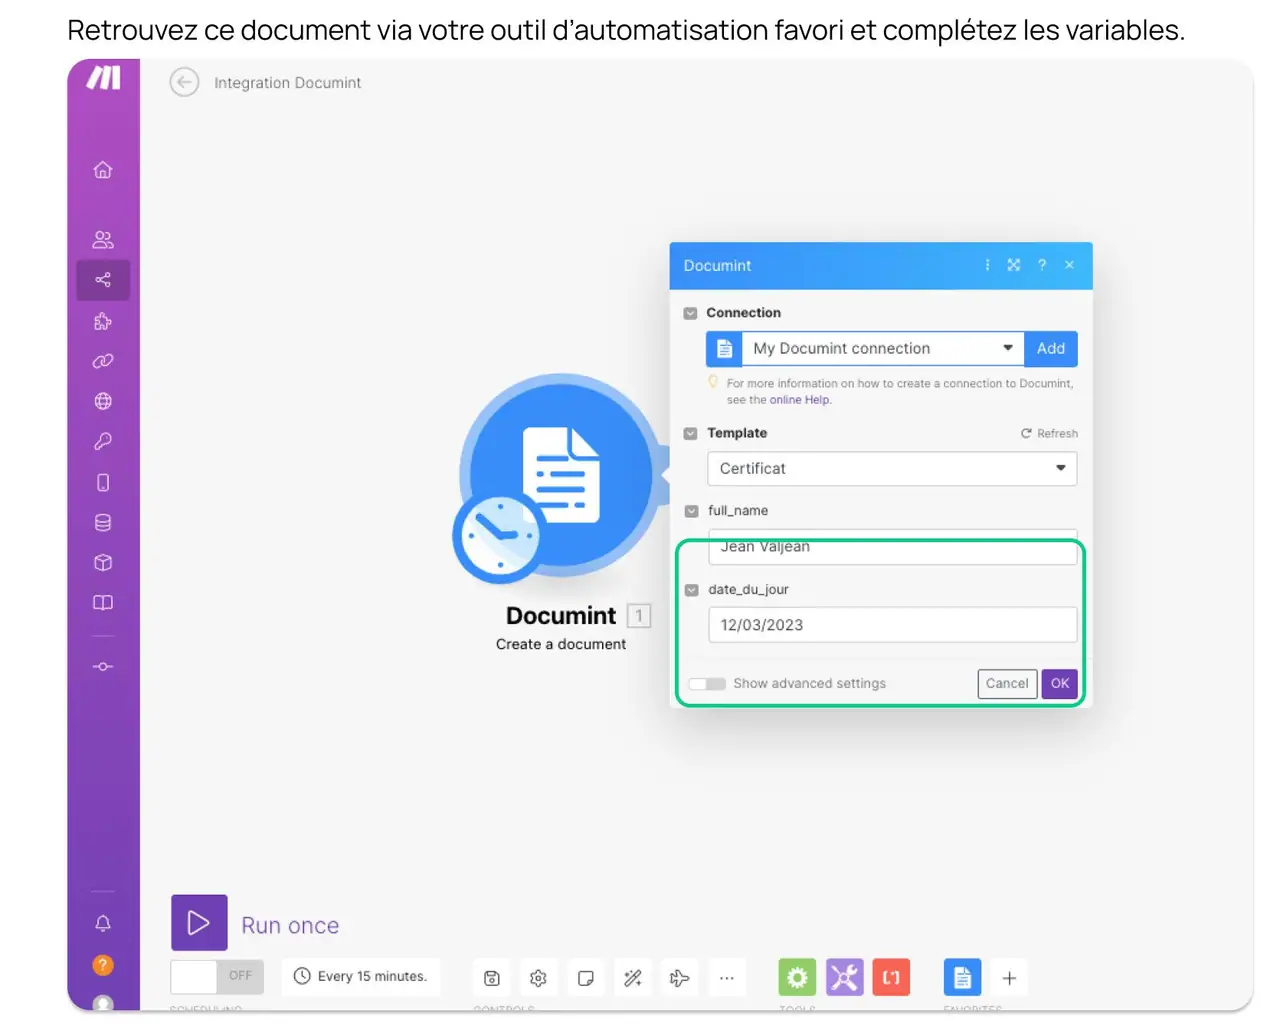Go back with the arrow next to Integration Documint
Viewport: 1280px width, 1033px height.
184,82
